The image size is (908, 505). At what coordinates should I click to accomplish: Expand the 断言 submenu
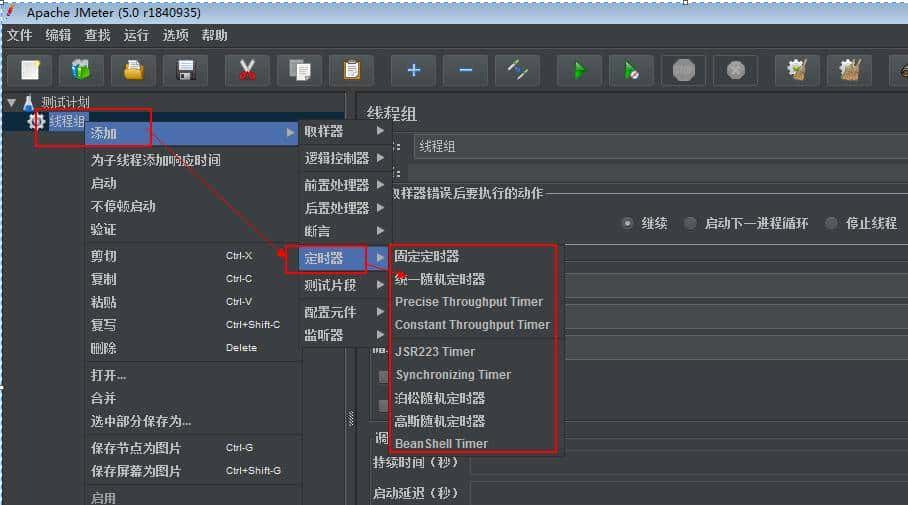(344, 231)
